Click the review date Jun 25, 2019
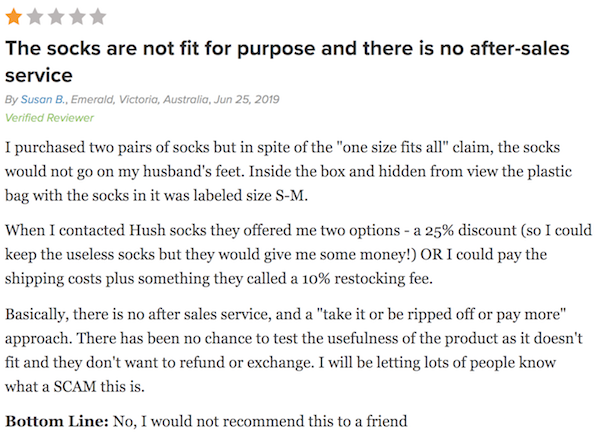Image resolution: width=600 pixels, height=442 pixels. [246, 99]
